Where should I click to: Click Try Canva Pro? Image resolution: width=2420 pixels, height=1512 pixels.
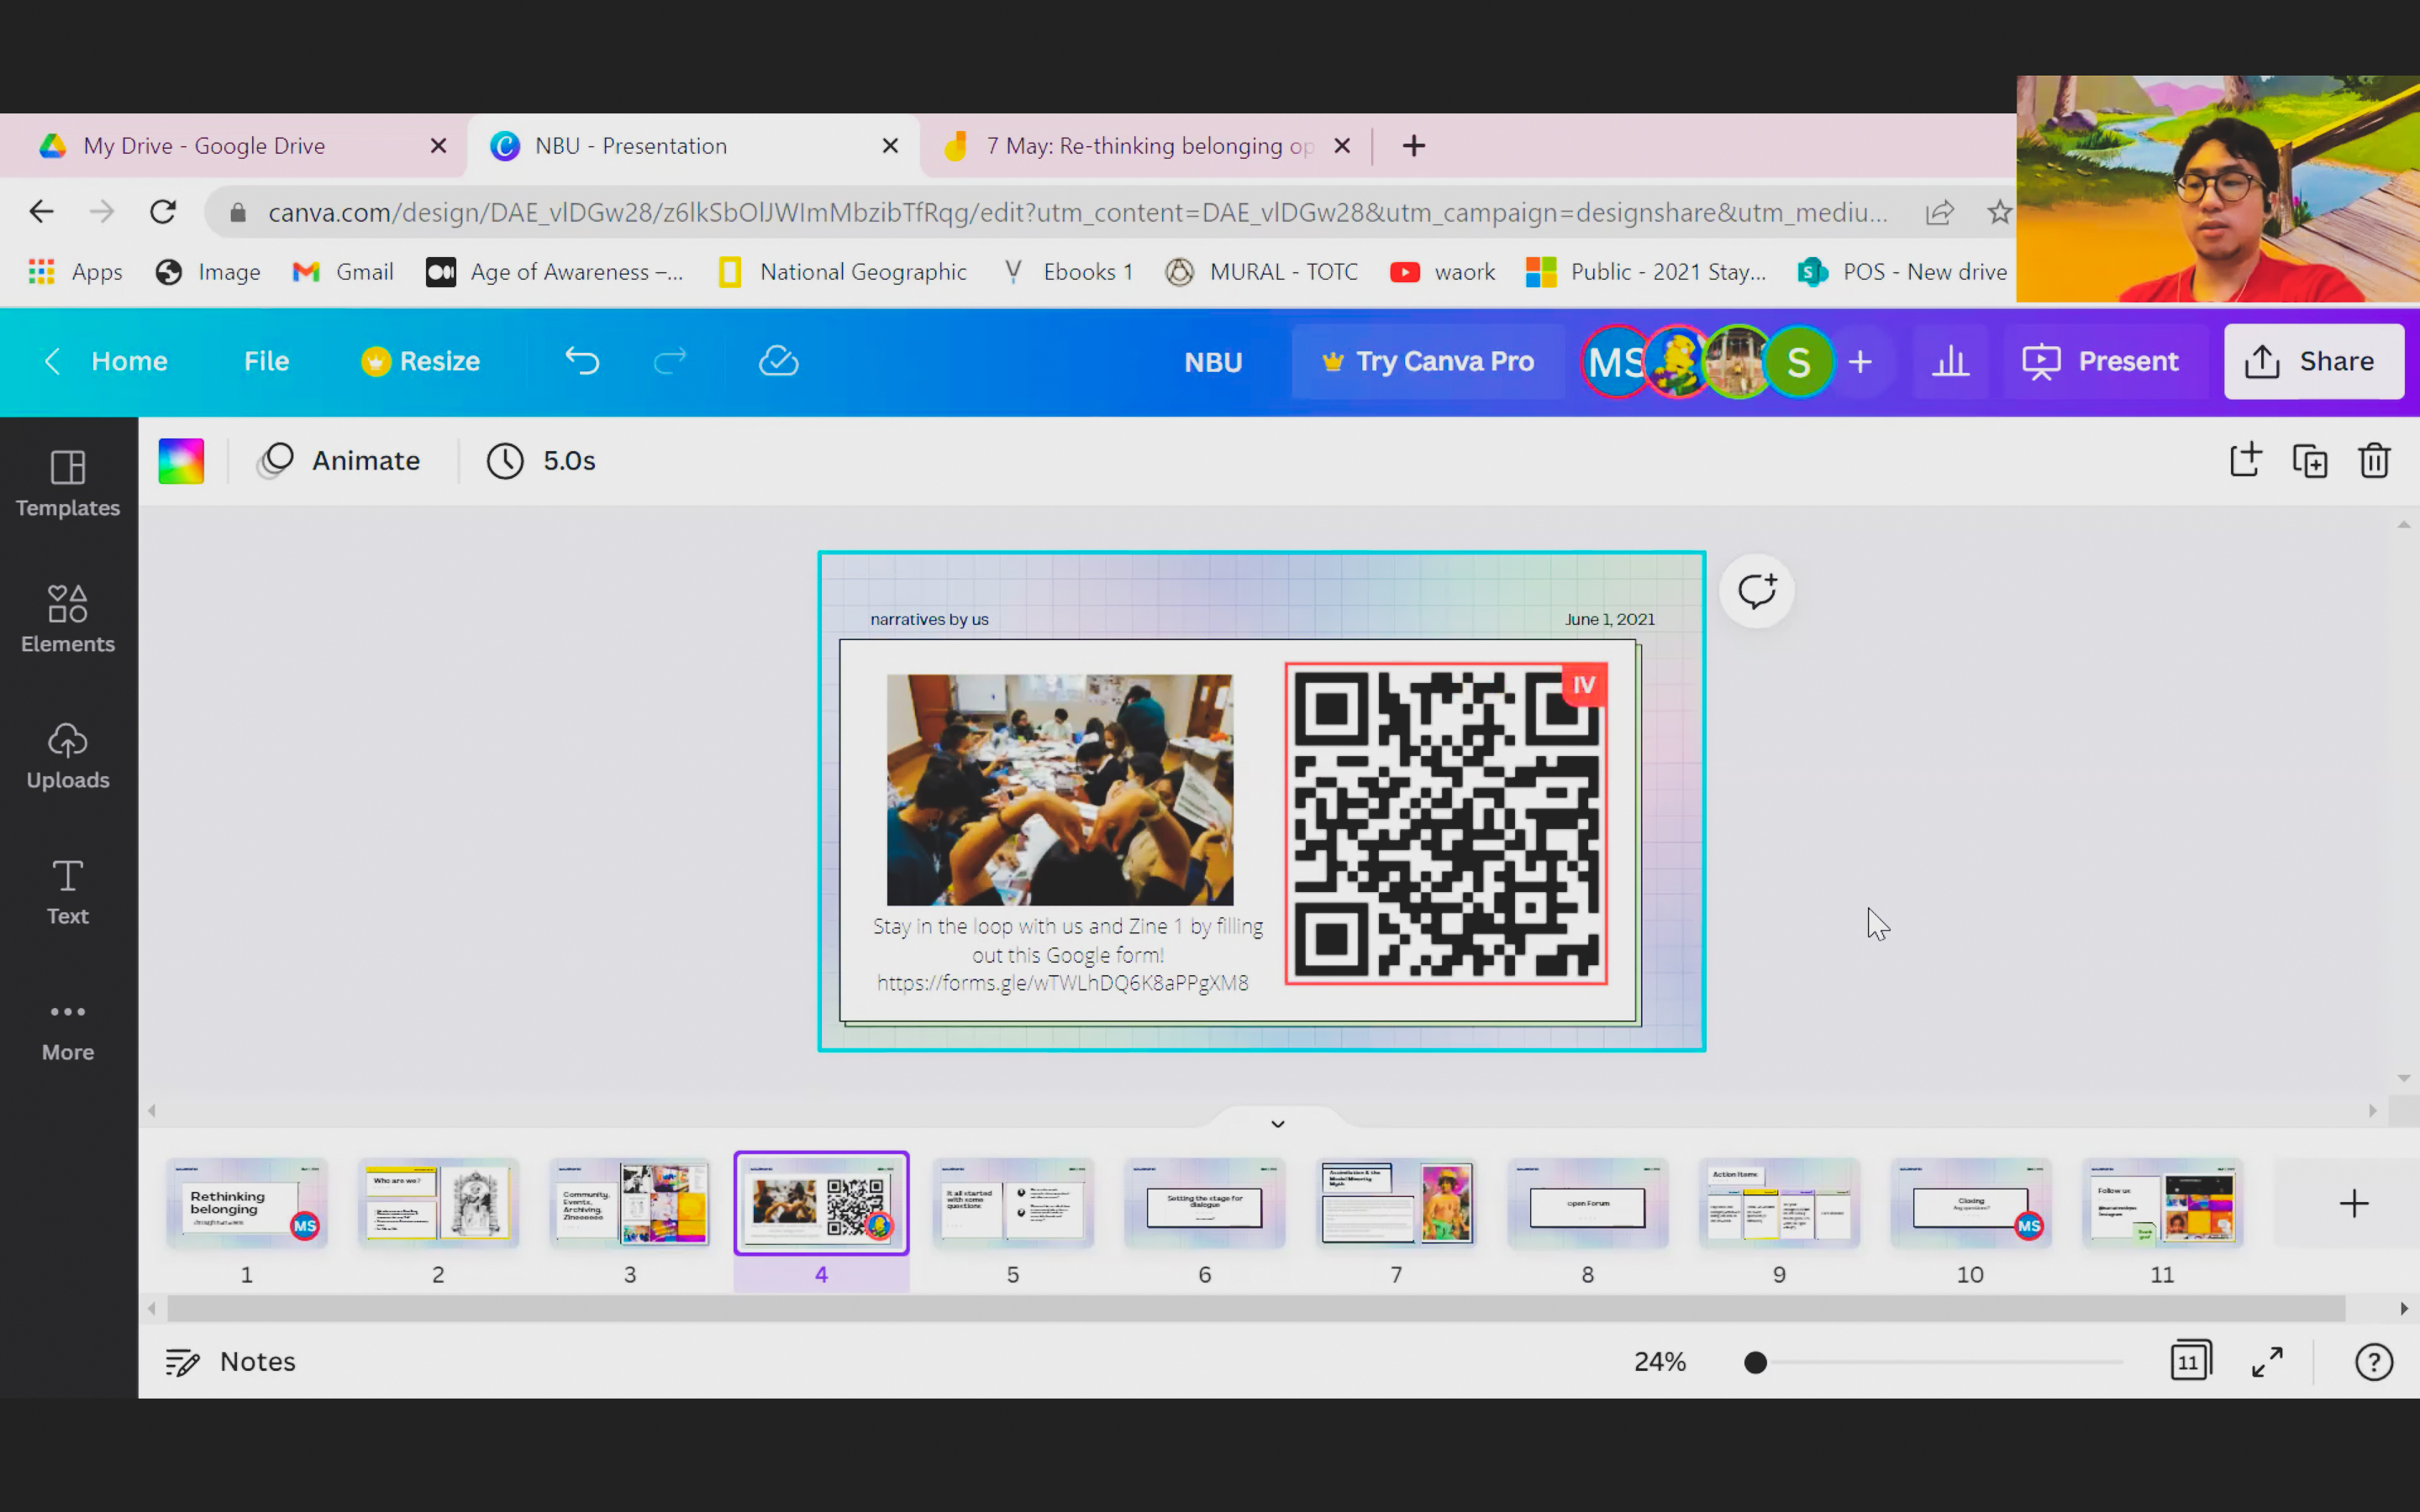1427,361
